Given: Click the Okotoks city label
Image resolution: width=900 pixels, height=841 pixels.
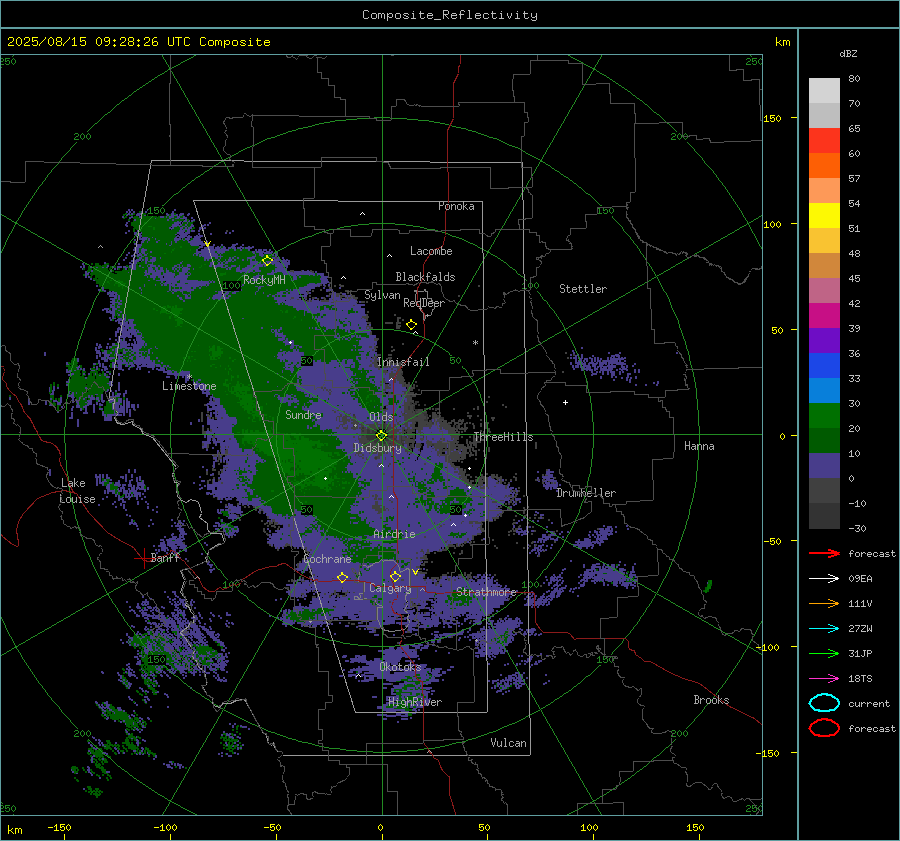Looking at the screenshot, I should pyautogui.click(x=400, y=667).
